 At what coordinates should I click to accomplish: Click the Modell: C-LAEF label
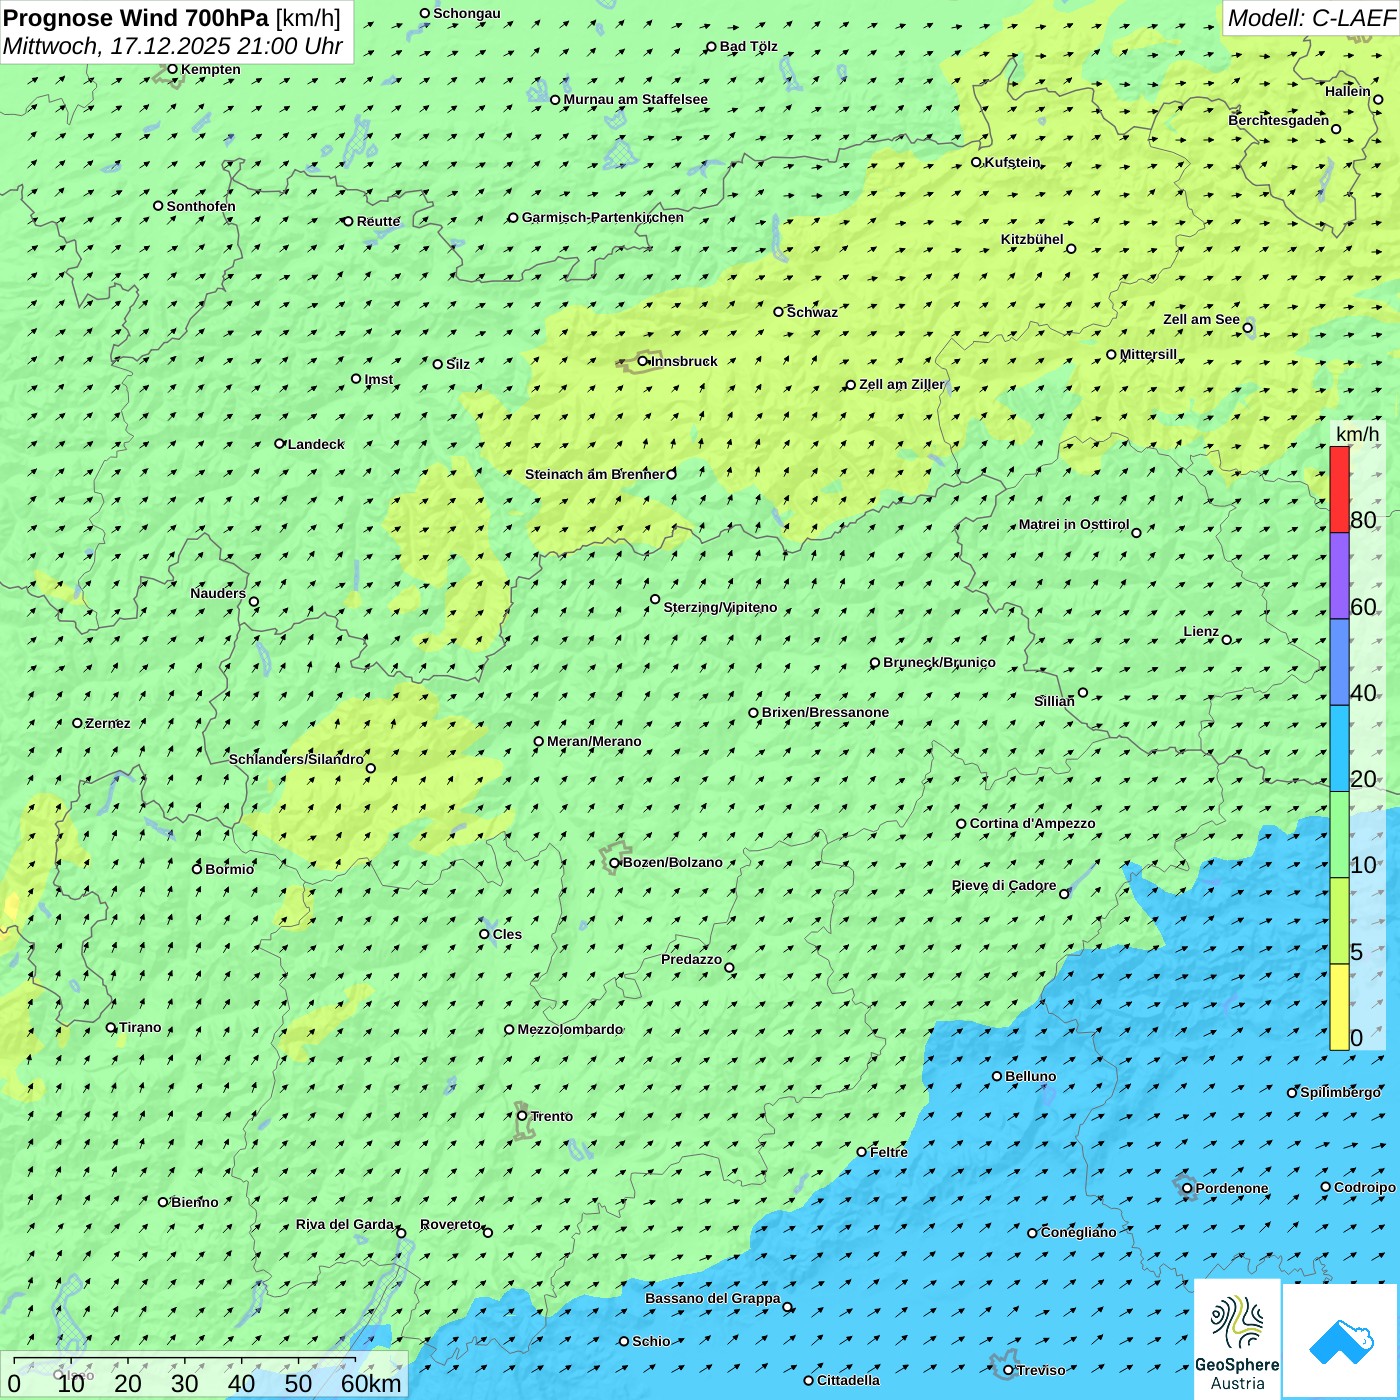click(1310, 18)
